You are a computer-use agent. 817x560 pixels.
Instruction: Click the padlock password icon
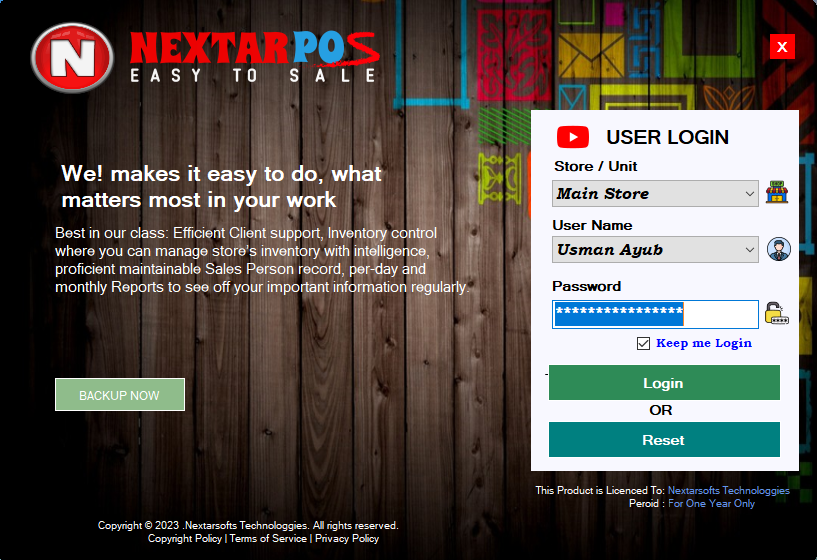(x=776, y=314)
